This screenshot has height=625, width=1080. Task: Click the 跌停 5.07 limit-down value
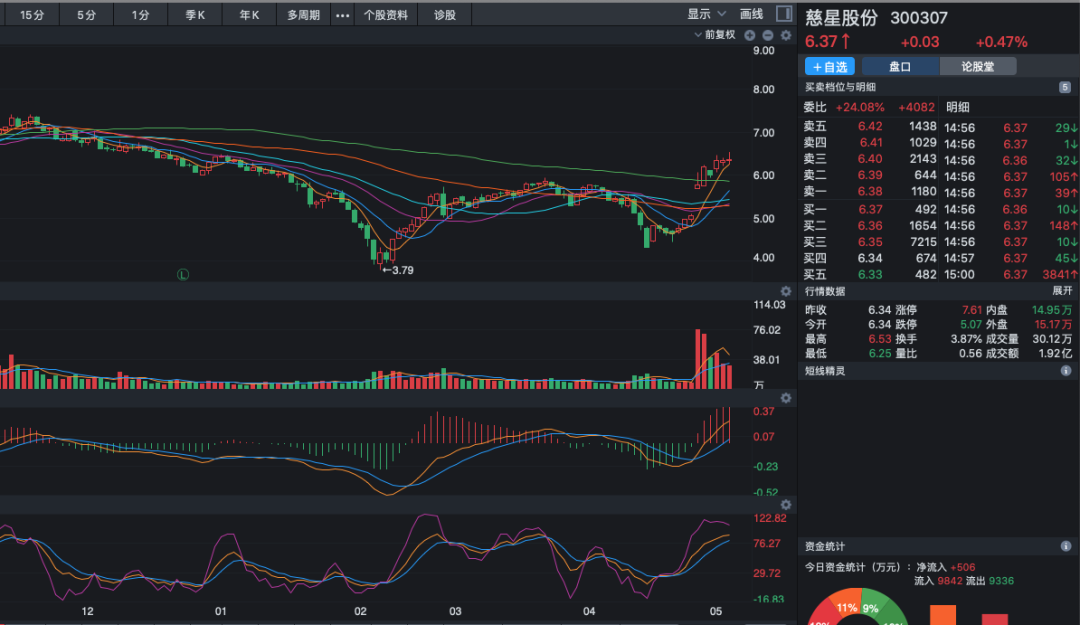coord(971,325)
